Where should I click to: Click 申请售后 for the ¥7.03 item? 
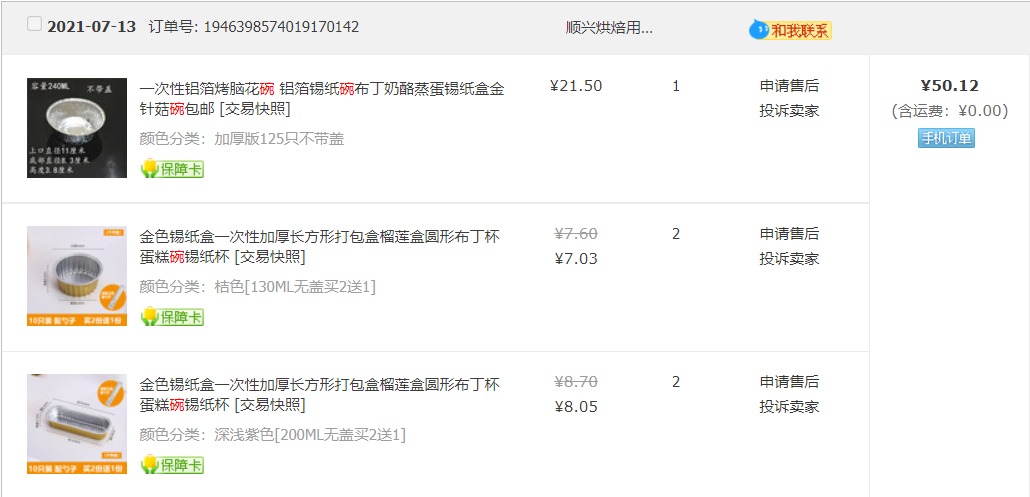coord(789,234)
